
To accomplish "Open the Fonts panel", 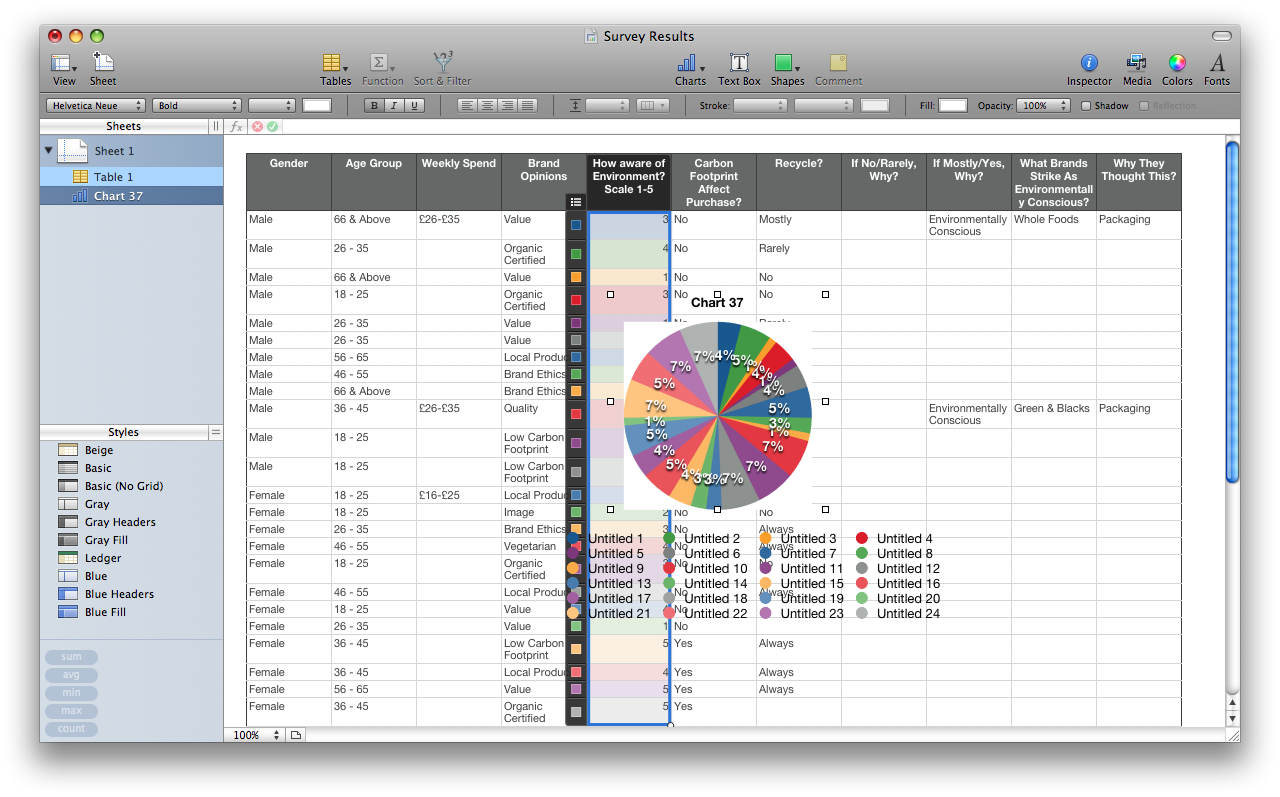I will tap(1217, 69).
